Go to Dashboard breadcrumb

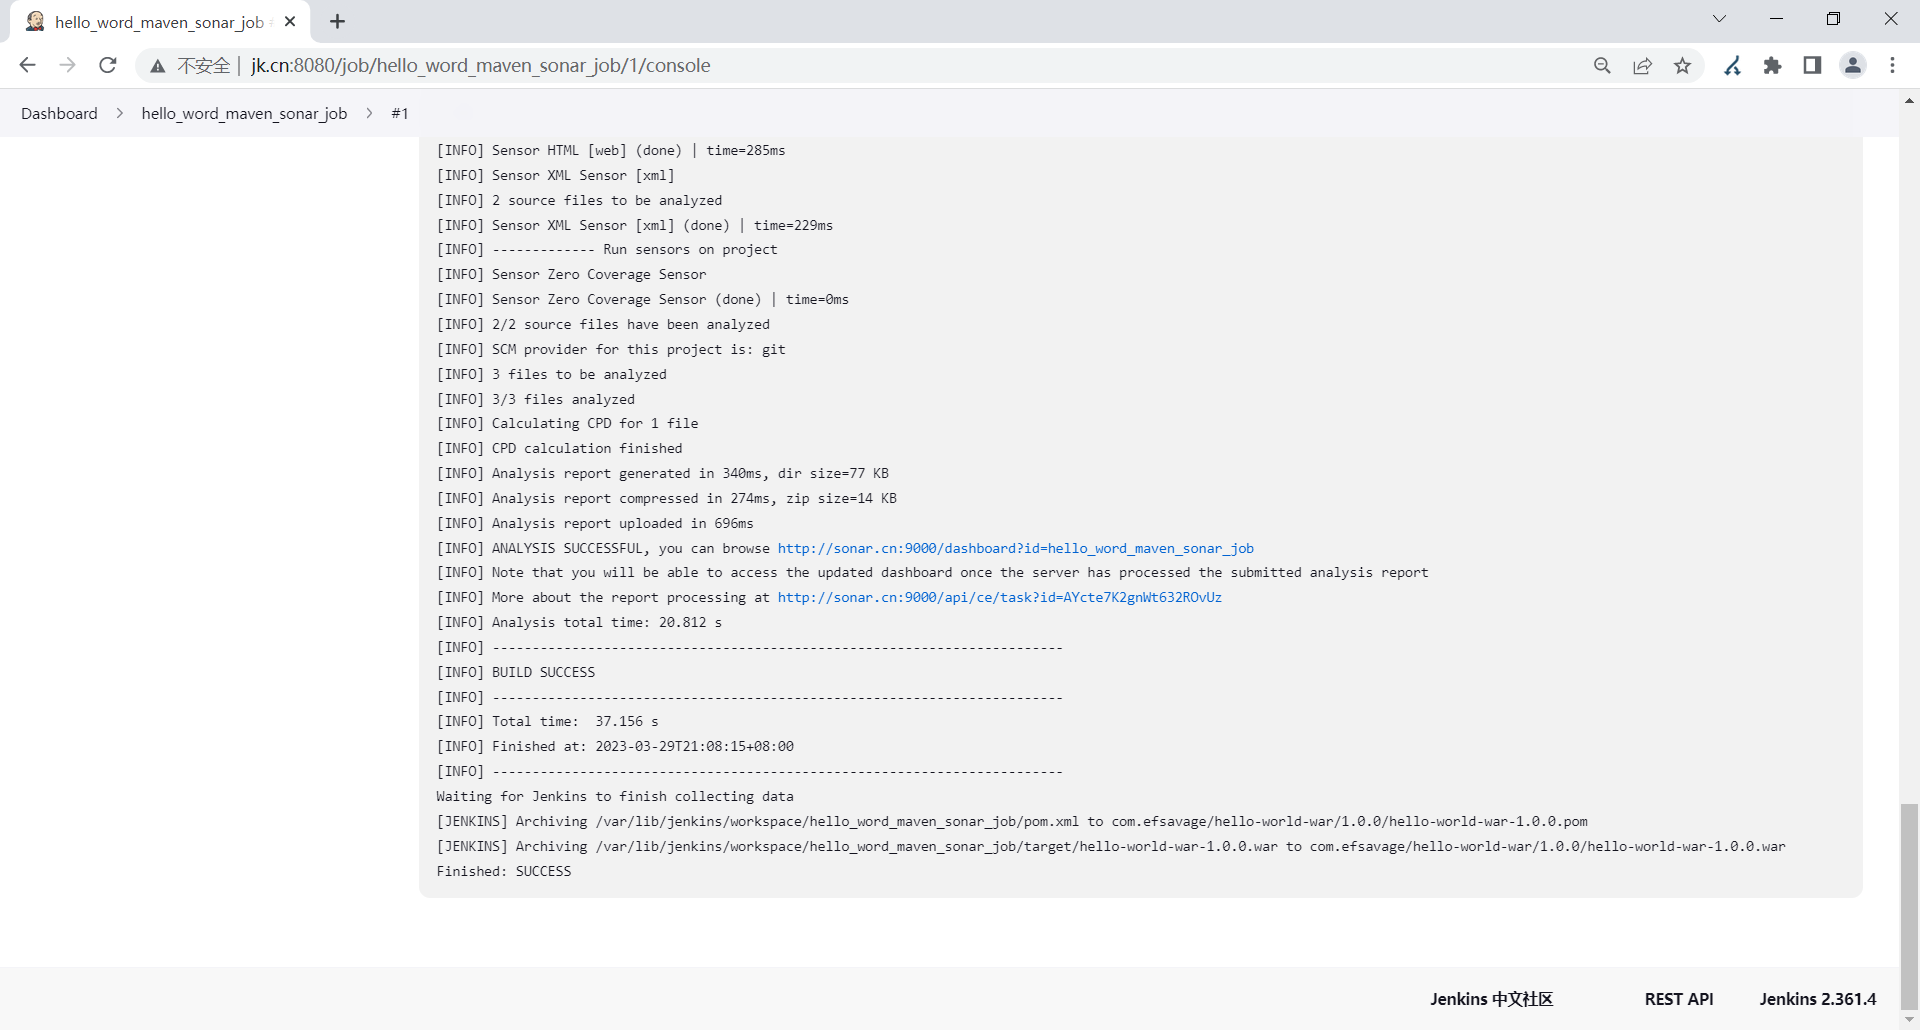(59, 113)
